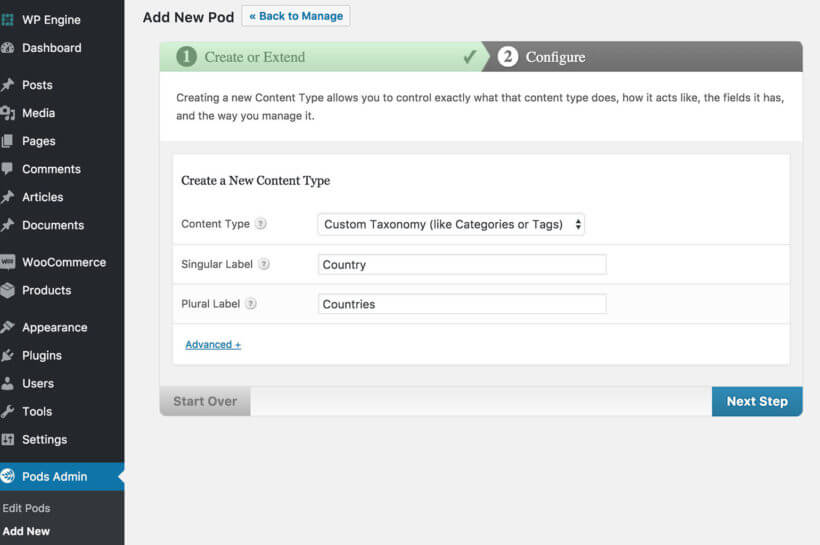Image resolution: width=820 pixels, height=545 pixels.
Task: Open the Content Type dropdown
Action: tap(451, 224)
